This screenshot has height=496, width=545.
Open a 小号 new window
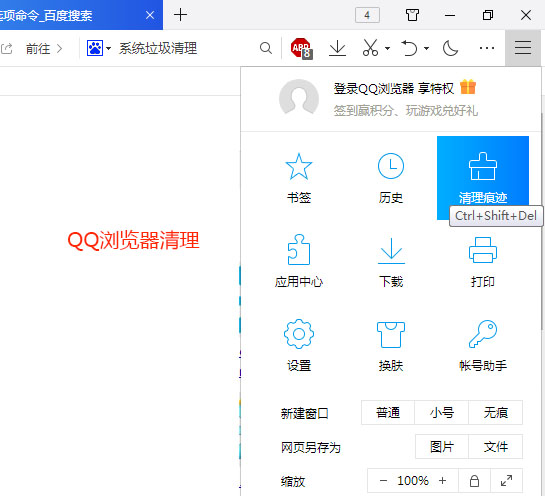click(441, 413)
